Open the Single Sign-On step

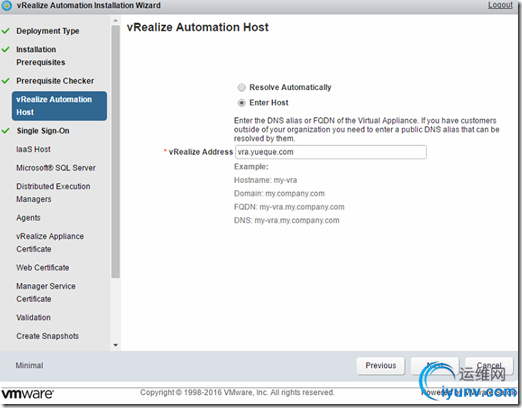point(43,131)
